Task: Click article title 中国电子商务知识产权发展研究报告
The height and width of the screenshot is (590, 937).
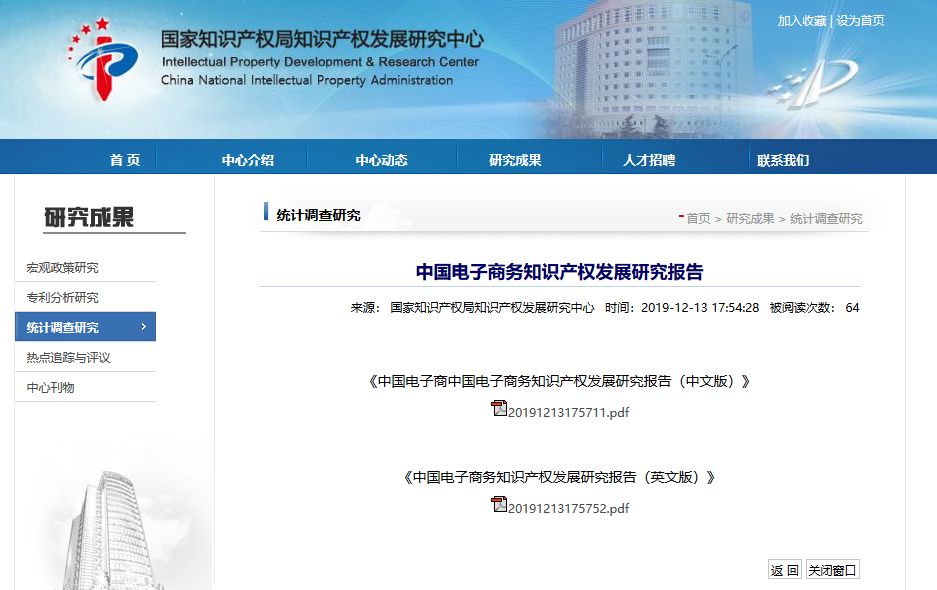Action: 559,272
